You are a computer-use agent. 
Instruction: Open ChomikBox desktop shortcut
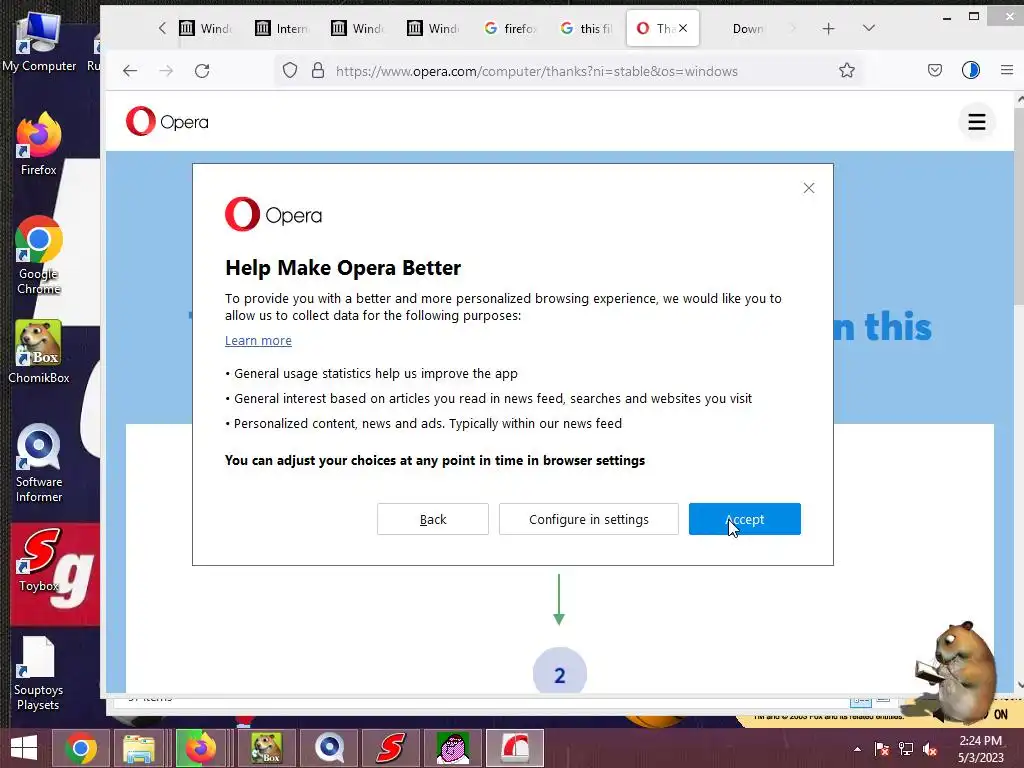coord(39,353)
